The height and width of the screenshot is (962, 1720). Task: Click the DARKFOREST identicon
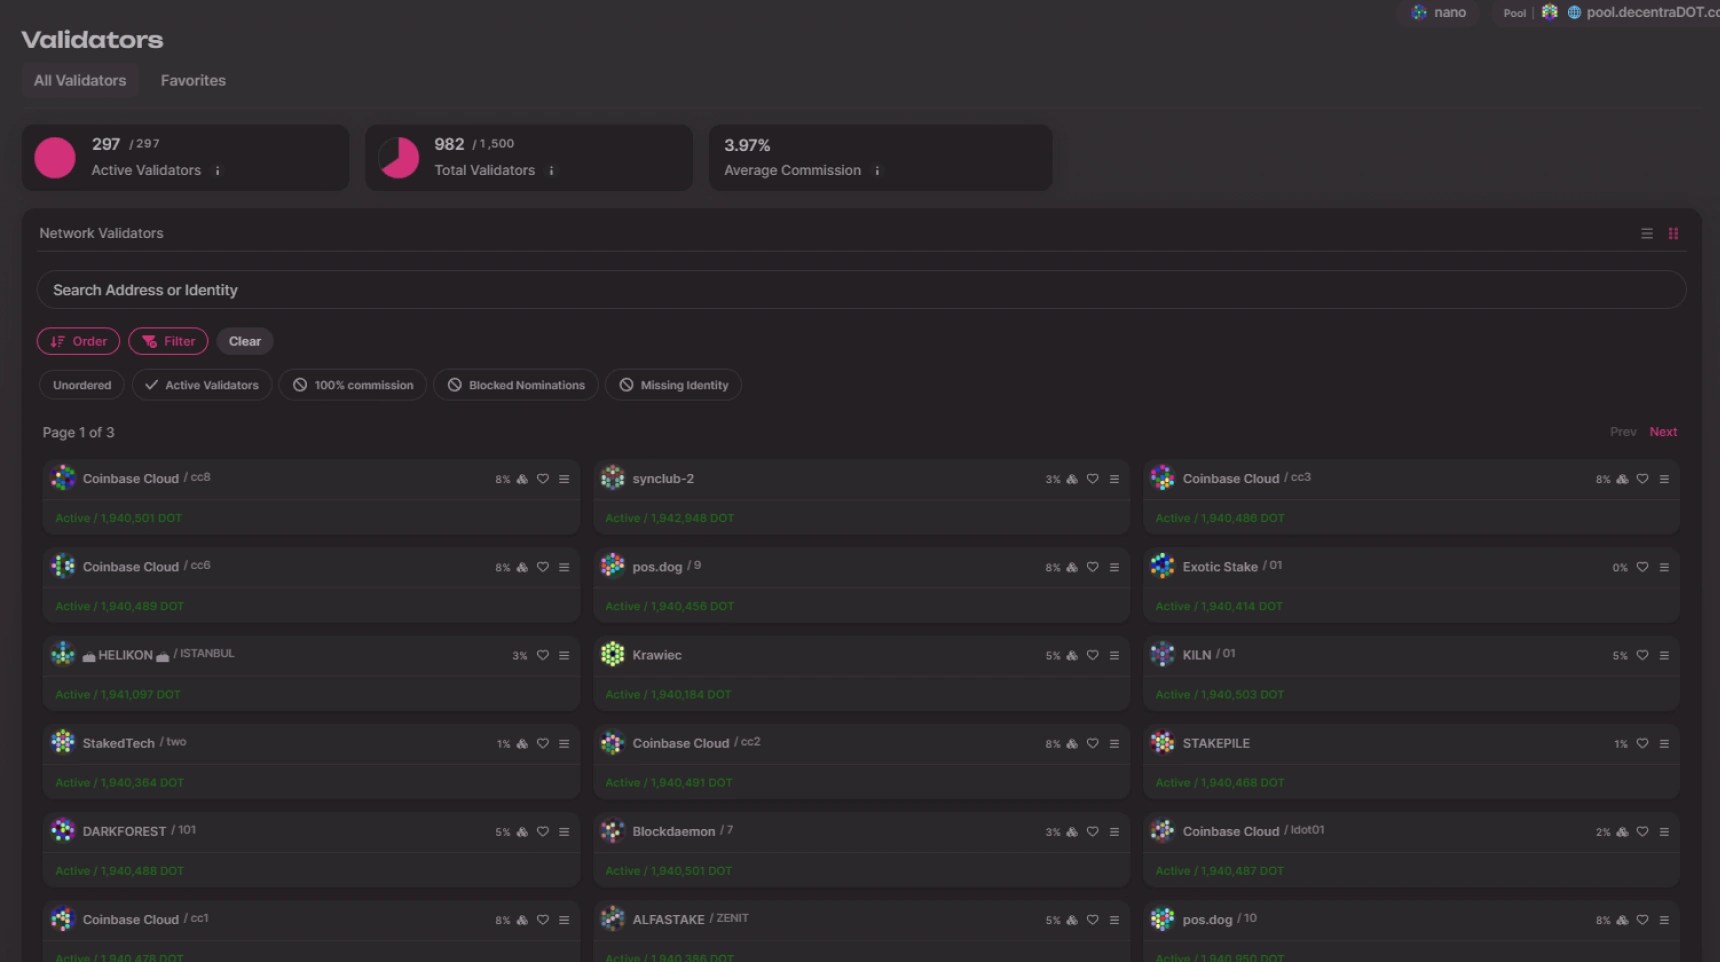point(63,831)
